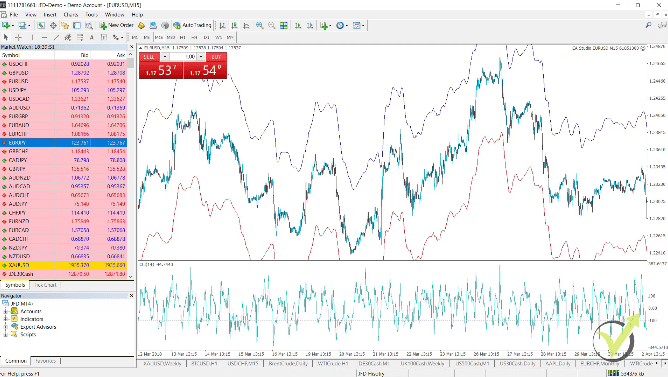Toggle the Market Watch window icon
This screenshot has height=377, width=668.
[x=41, y=26]
